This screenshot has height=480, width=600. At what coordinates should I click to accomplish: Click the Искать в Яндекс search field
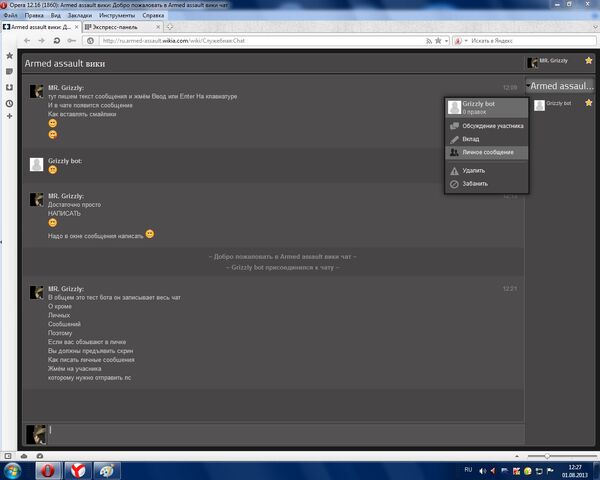532,41
